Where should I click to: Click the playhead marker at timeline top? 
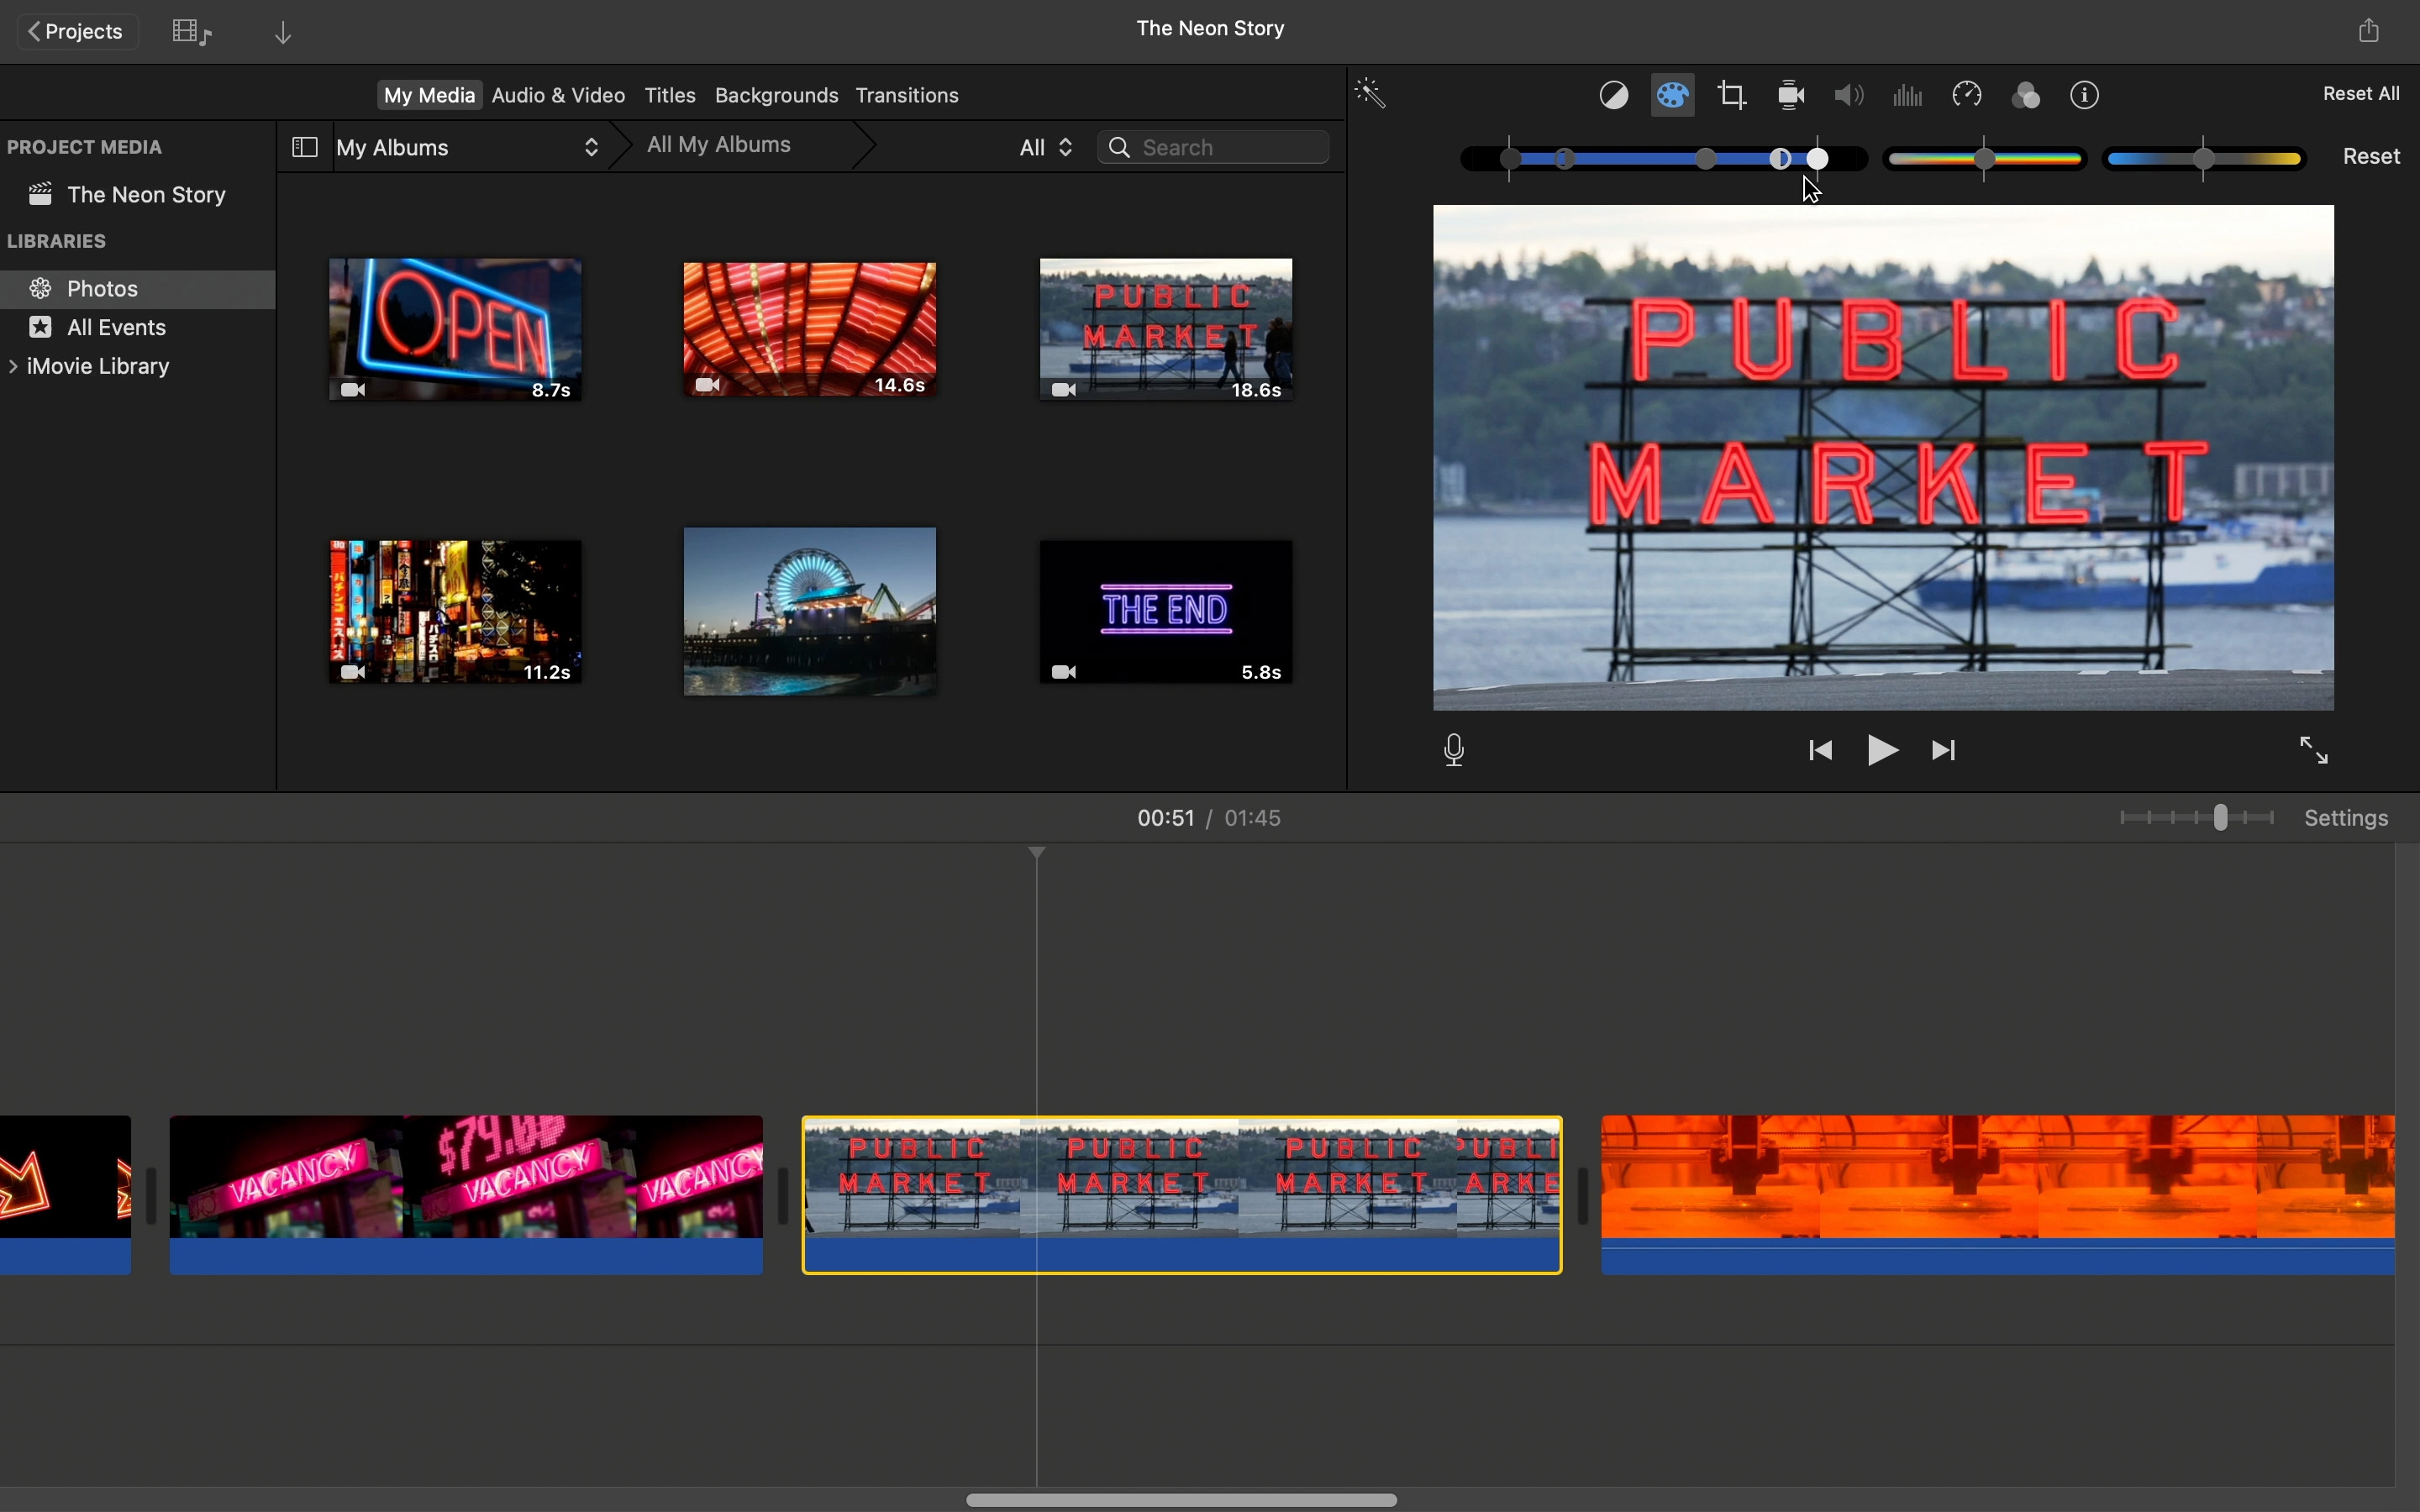click(1037, 853)
